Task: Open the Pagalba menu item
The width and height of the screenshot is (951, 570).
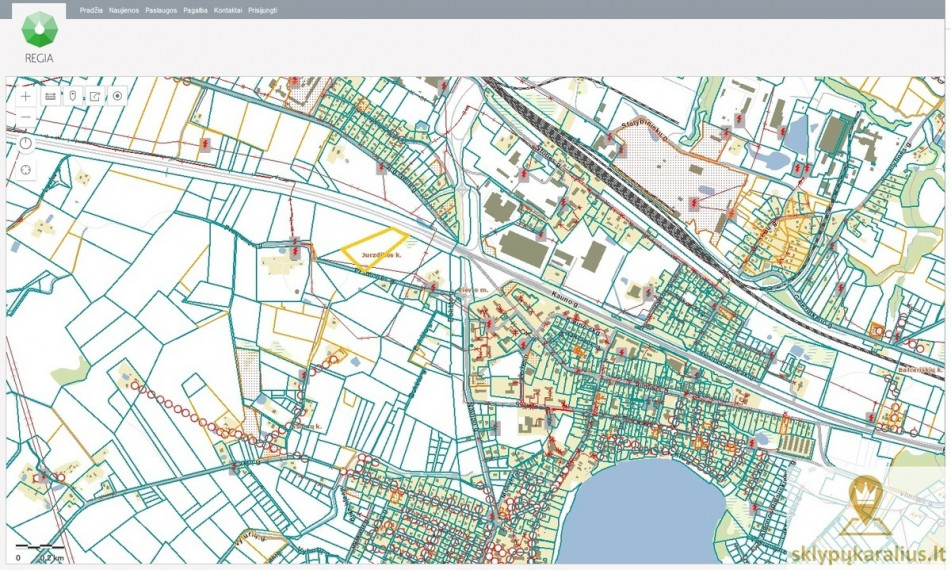Action: (x=195, y=10)
